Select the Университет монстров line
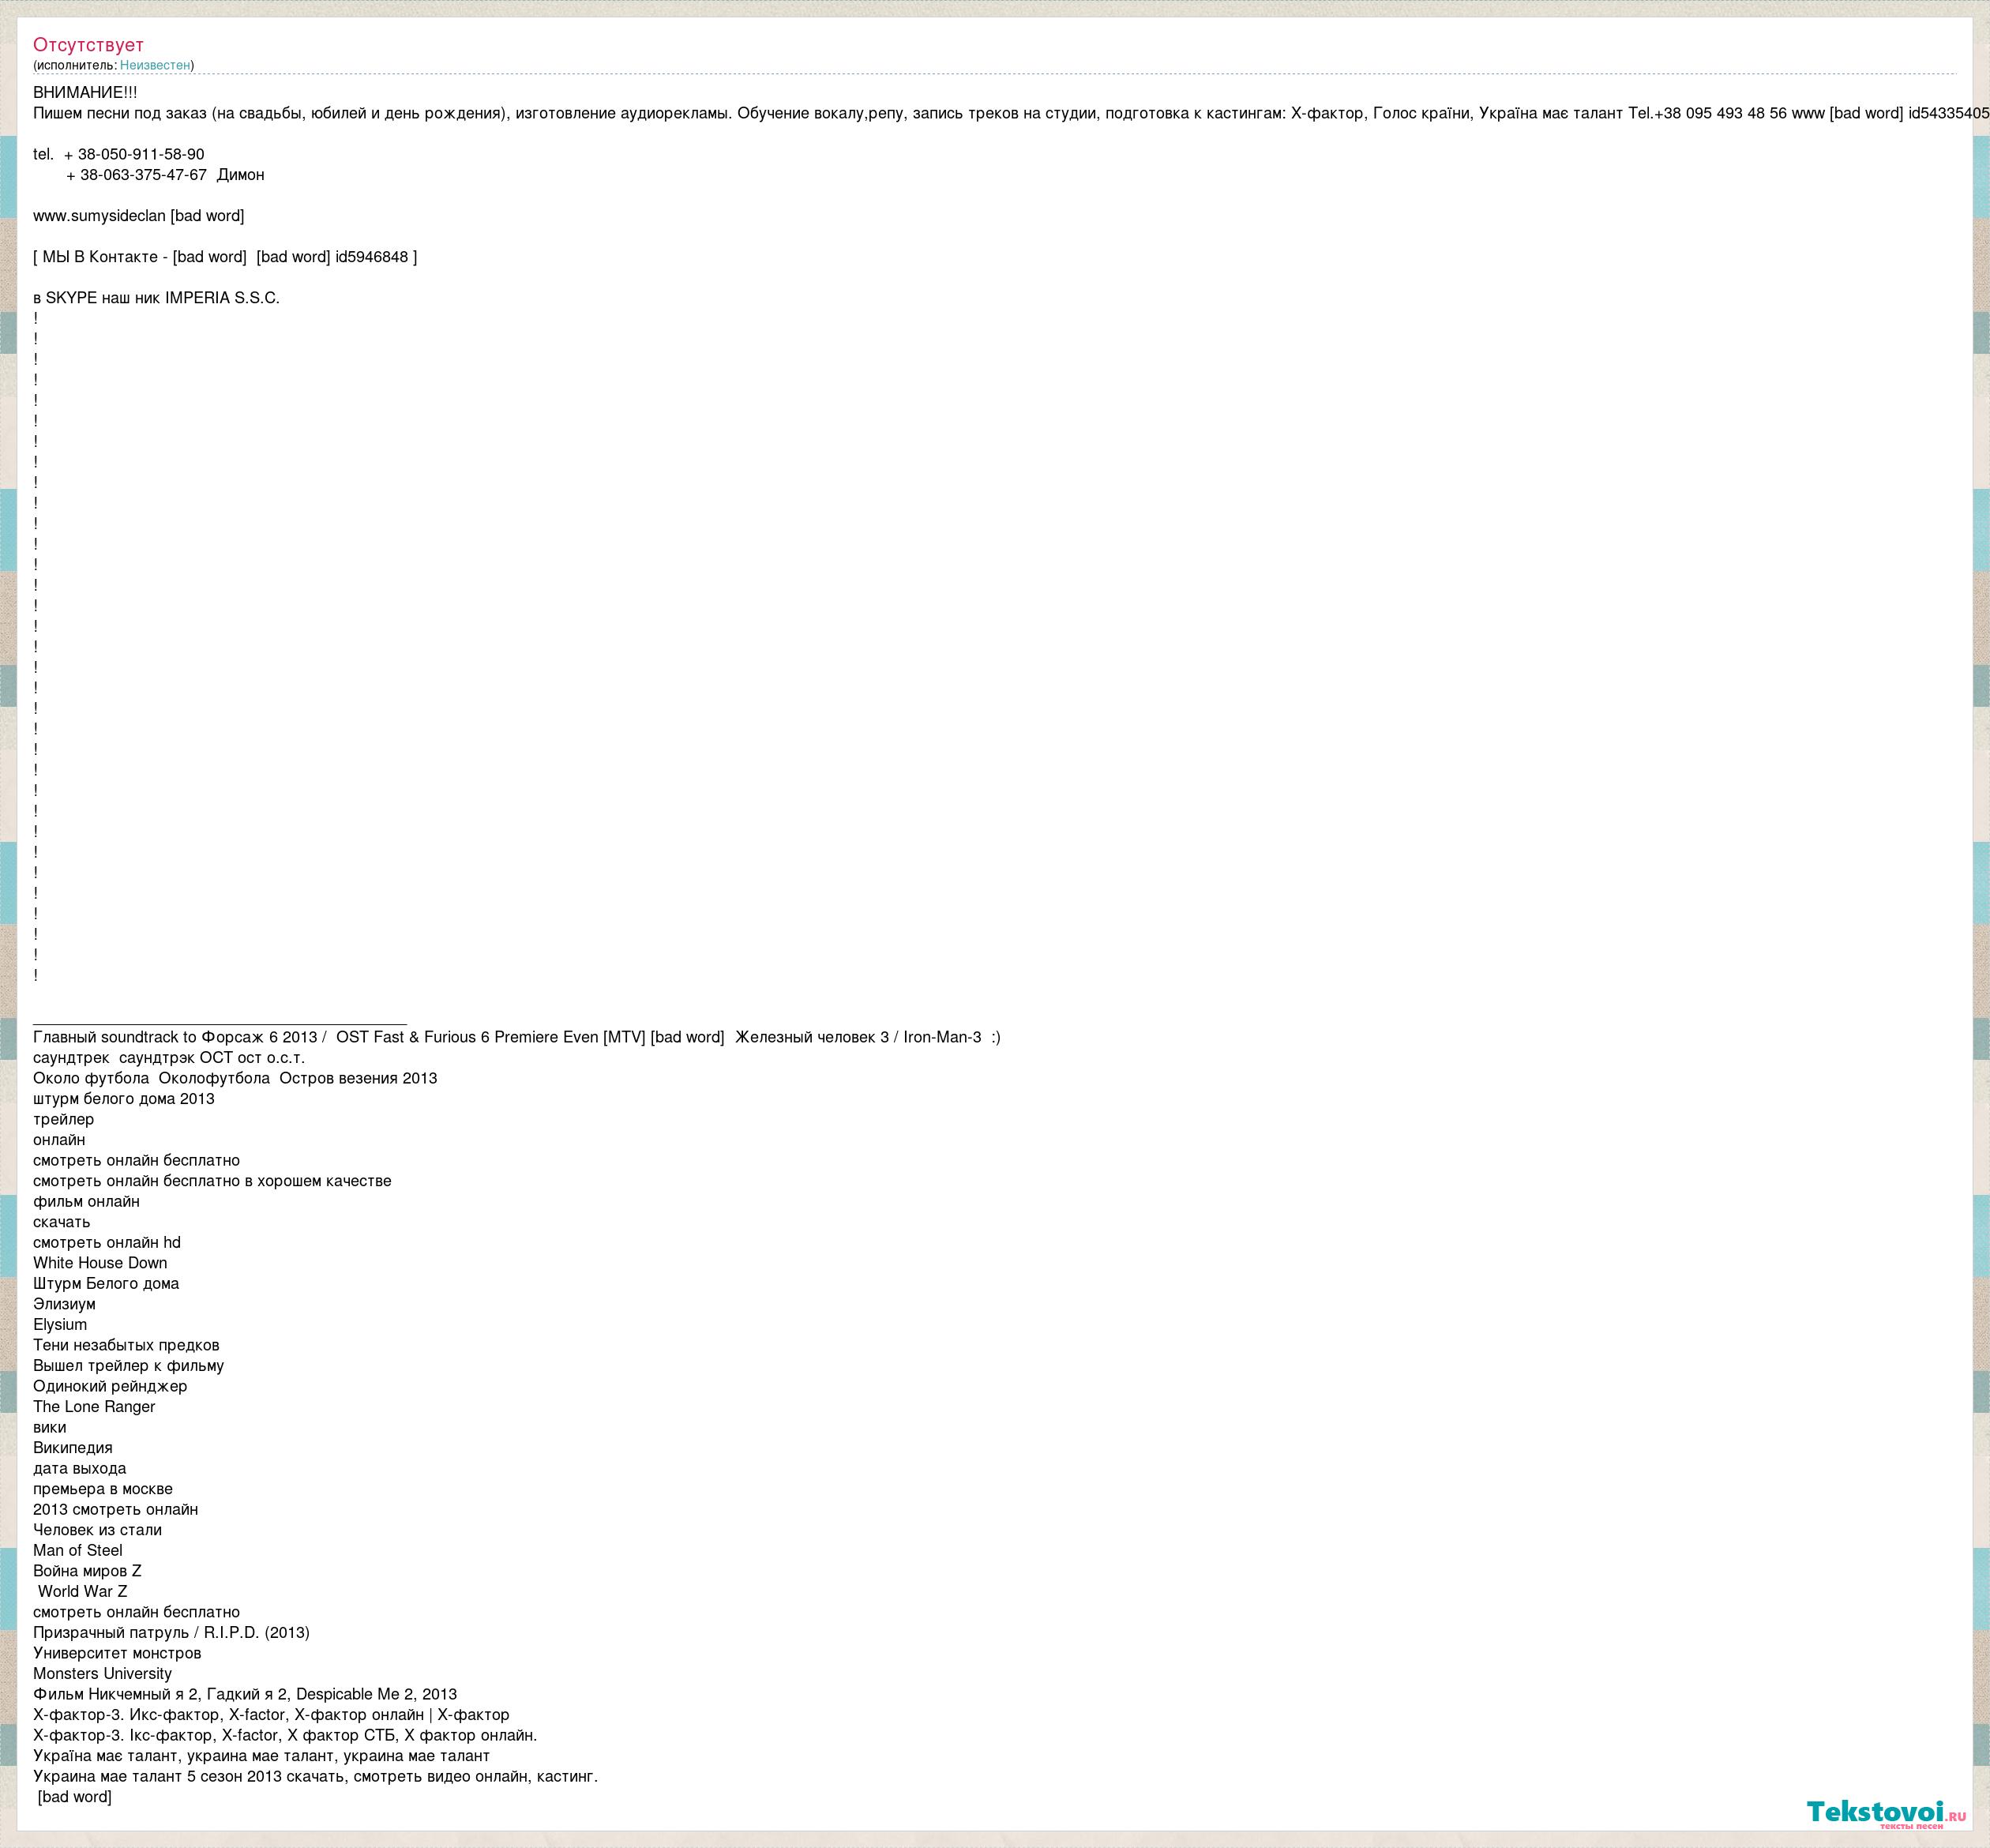The width and height of the screenshot is (1990, 1848). (x=117, y=1653)
